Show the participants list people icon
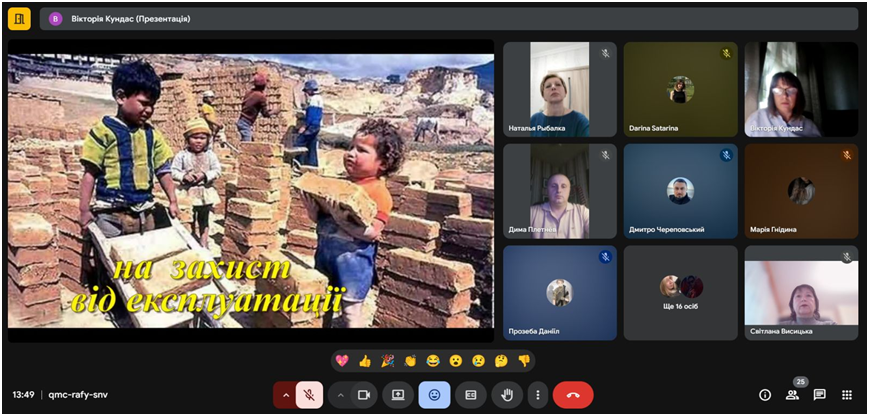 point(792,395)
